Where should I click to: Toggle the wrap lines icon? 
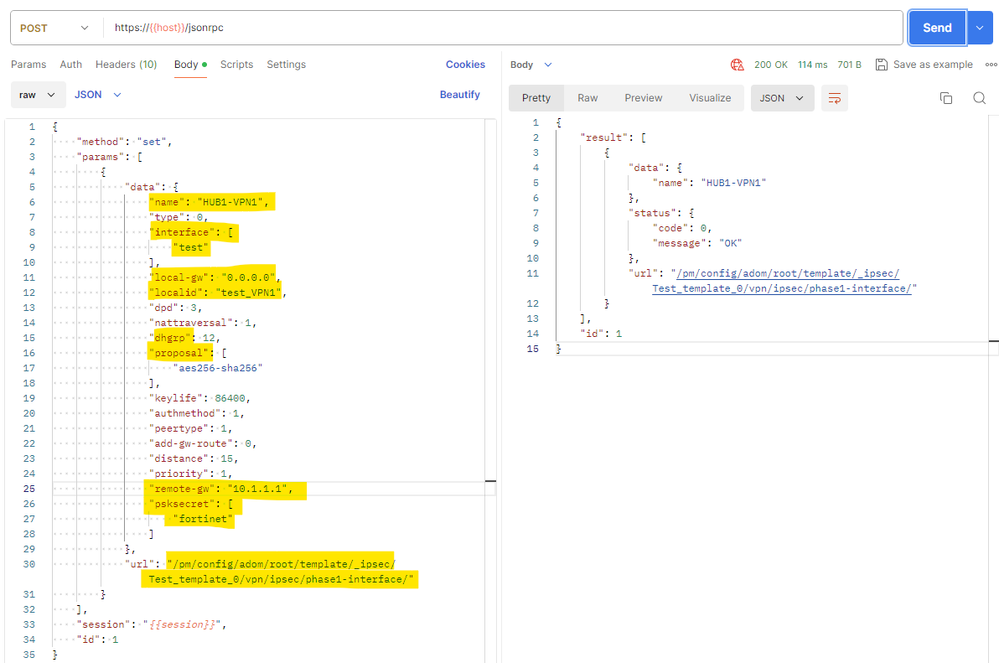[x=833, y=98]
